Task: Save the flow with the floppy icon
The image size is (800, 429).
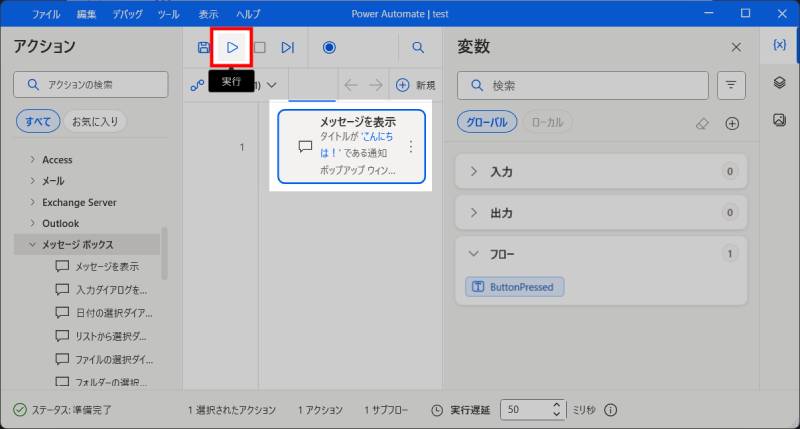Action: pos(204,47)
